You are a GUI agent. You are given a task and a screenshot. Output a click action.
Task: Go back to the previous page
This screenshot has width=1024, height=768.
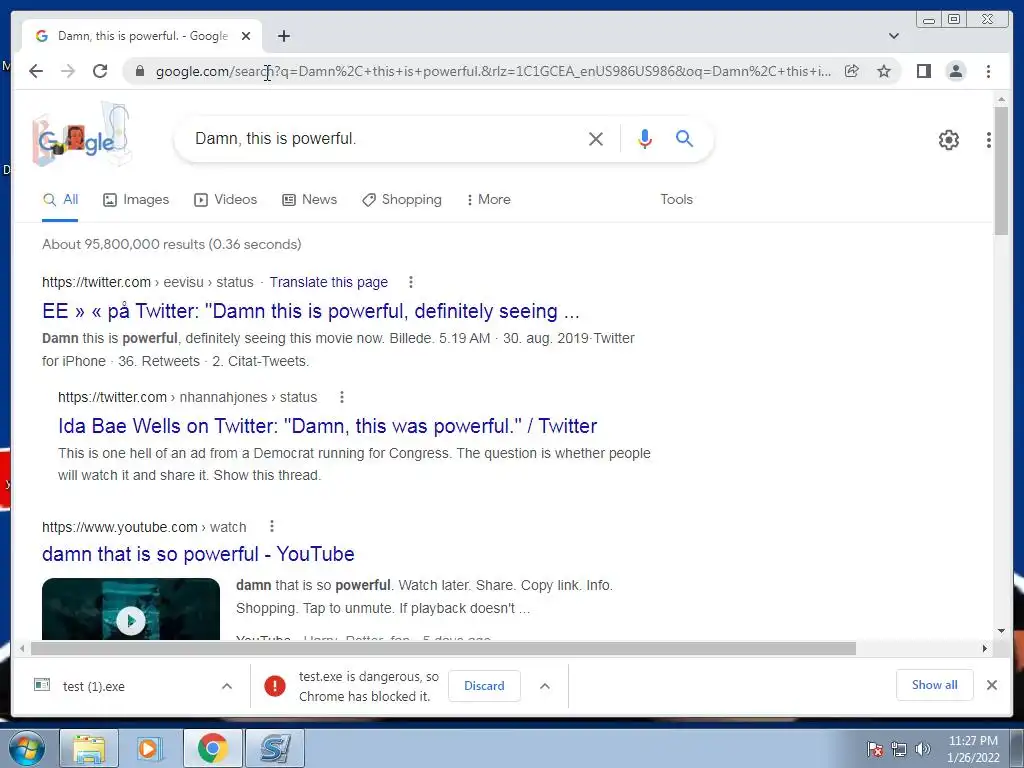tap(36, 71)
